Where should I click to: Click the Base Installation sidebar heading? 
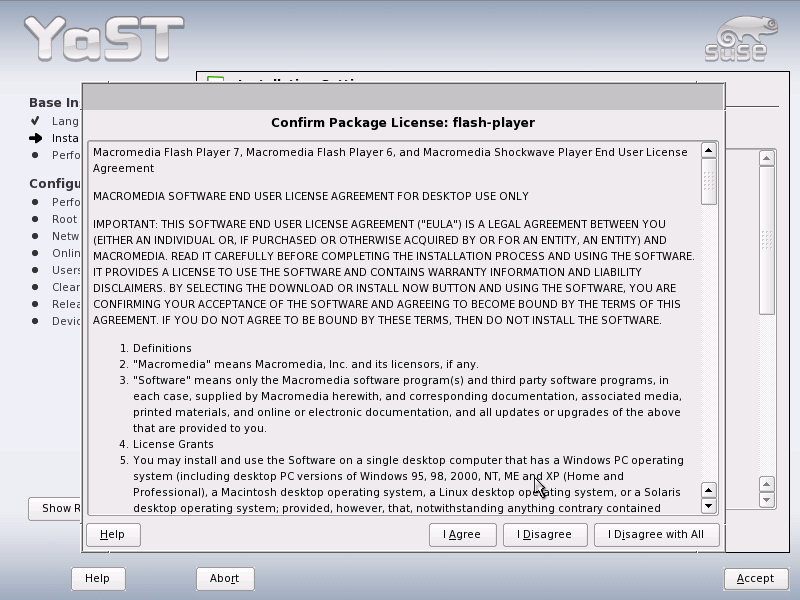point(54,103)
